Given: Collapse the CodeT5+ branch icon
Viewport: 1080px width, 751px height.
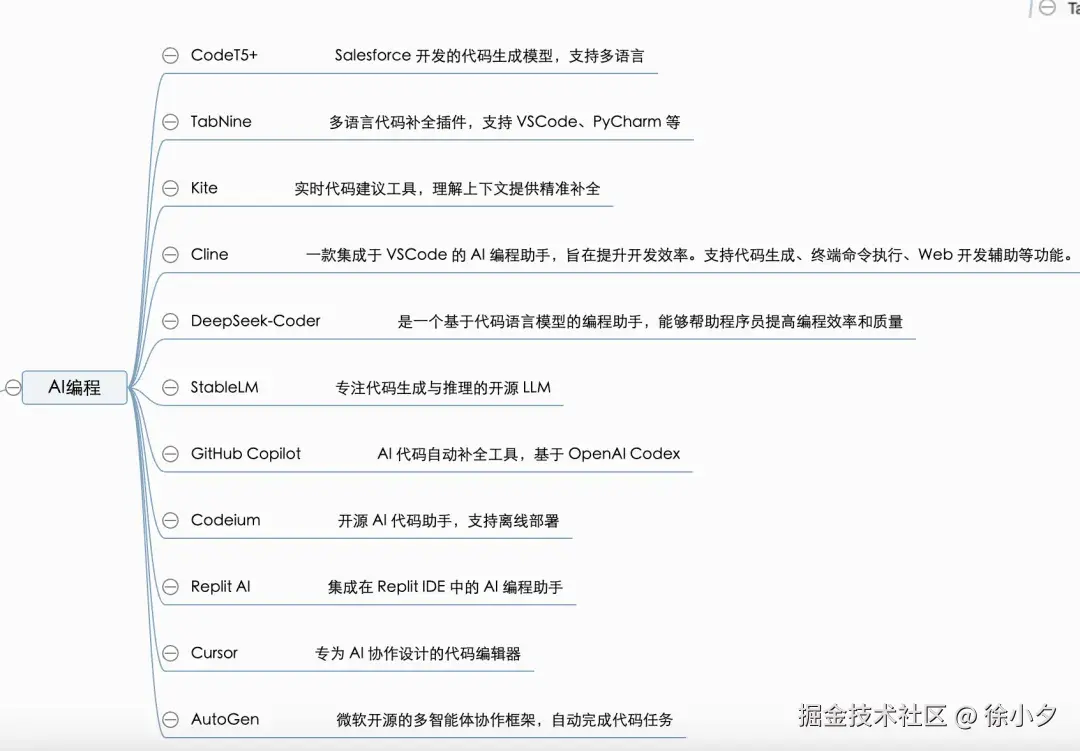Looking at the screenshot, I should click(x=170, y=55).
